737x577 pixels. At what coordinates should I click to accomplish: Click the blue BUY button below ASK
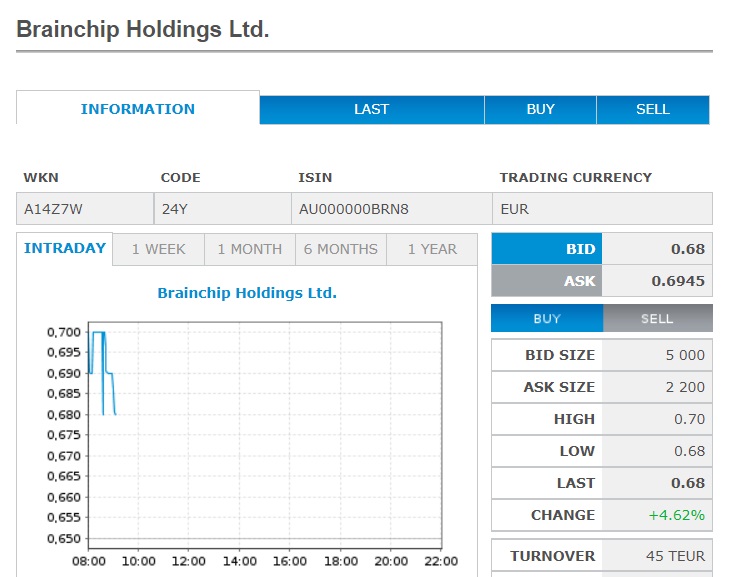(547, 318)
